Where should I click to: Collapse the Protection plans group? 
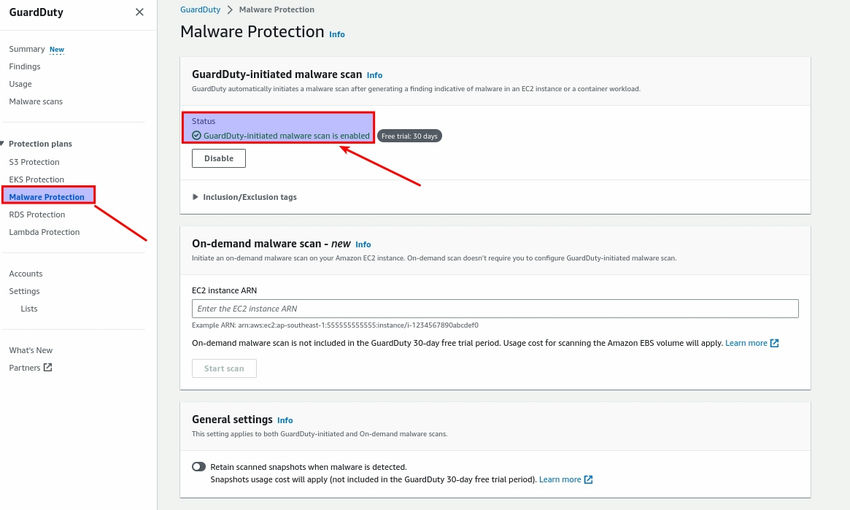(x=3, y=144)
